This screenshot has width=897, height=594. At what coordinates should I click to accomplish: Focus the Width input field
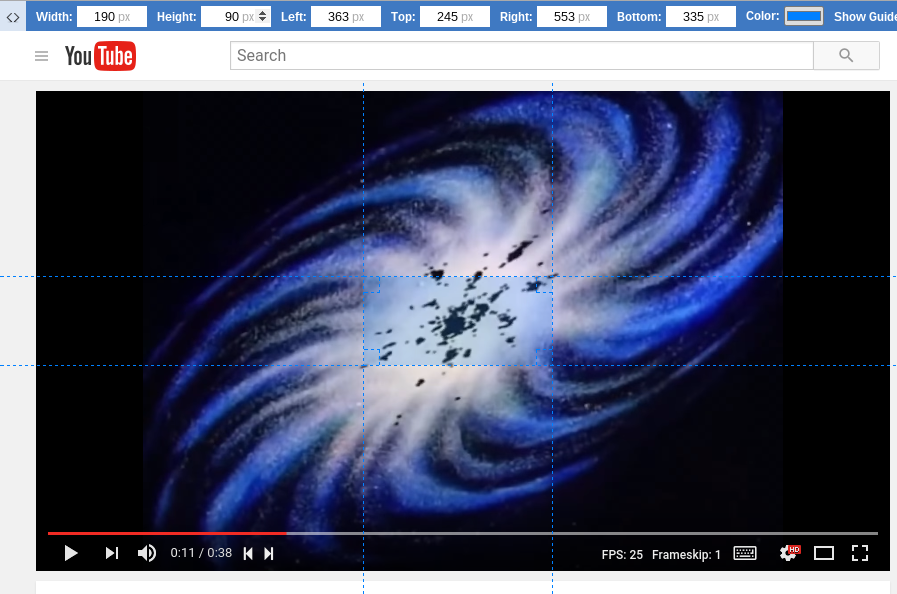(x=112, y=17)
